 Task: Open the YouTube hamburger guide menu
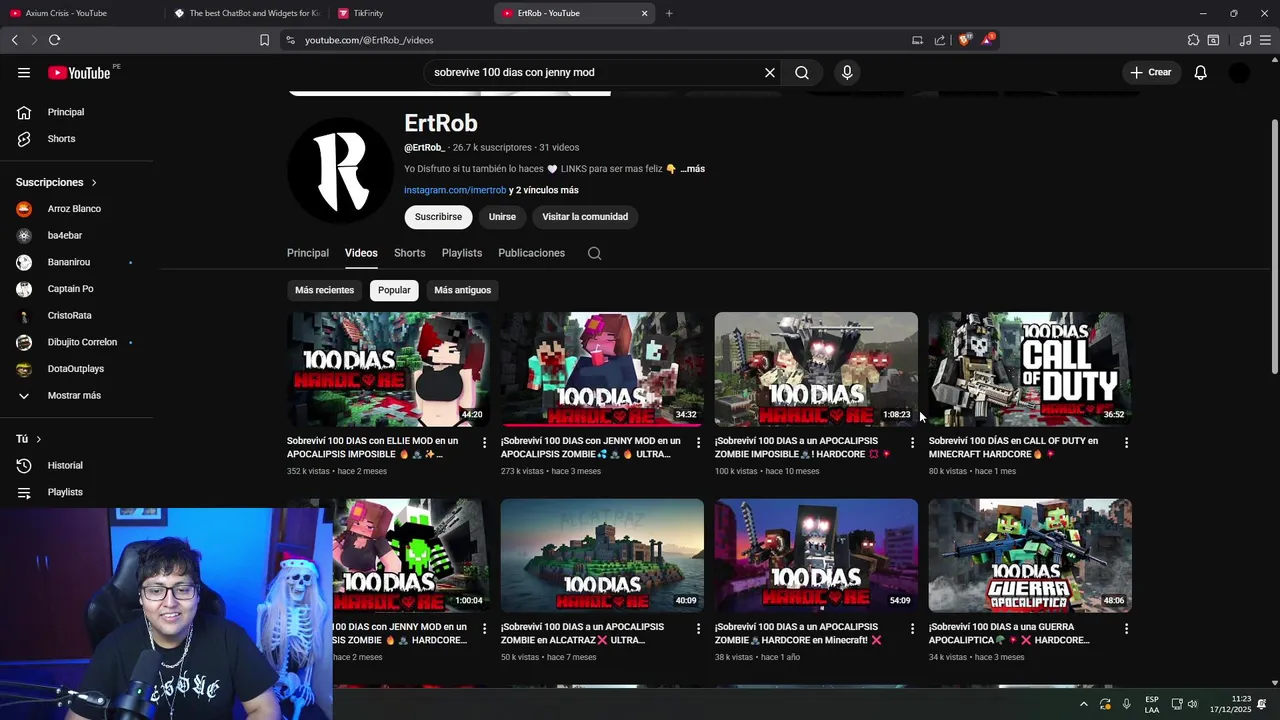click(x=24, y=73)
